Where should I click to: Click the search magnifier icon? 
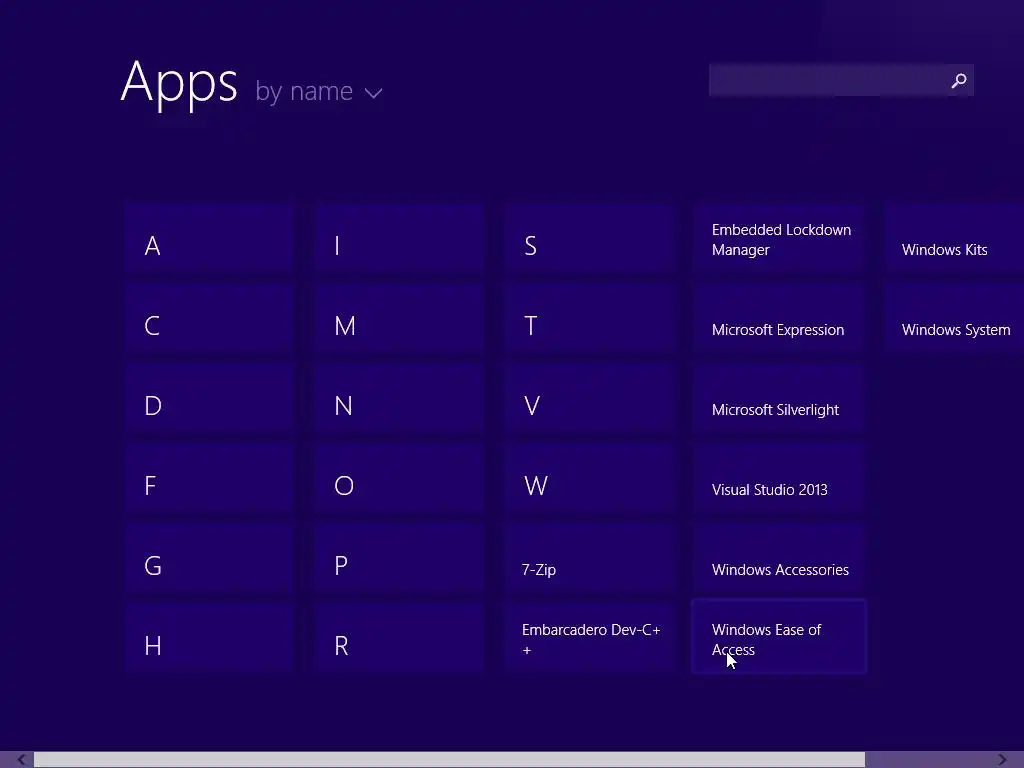click(959, 80)
